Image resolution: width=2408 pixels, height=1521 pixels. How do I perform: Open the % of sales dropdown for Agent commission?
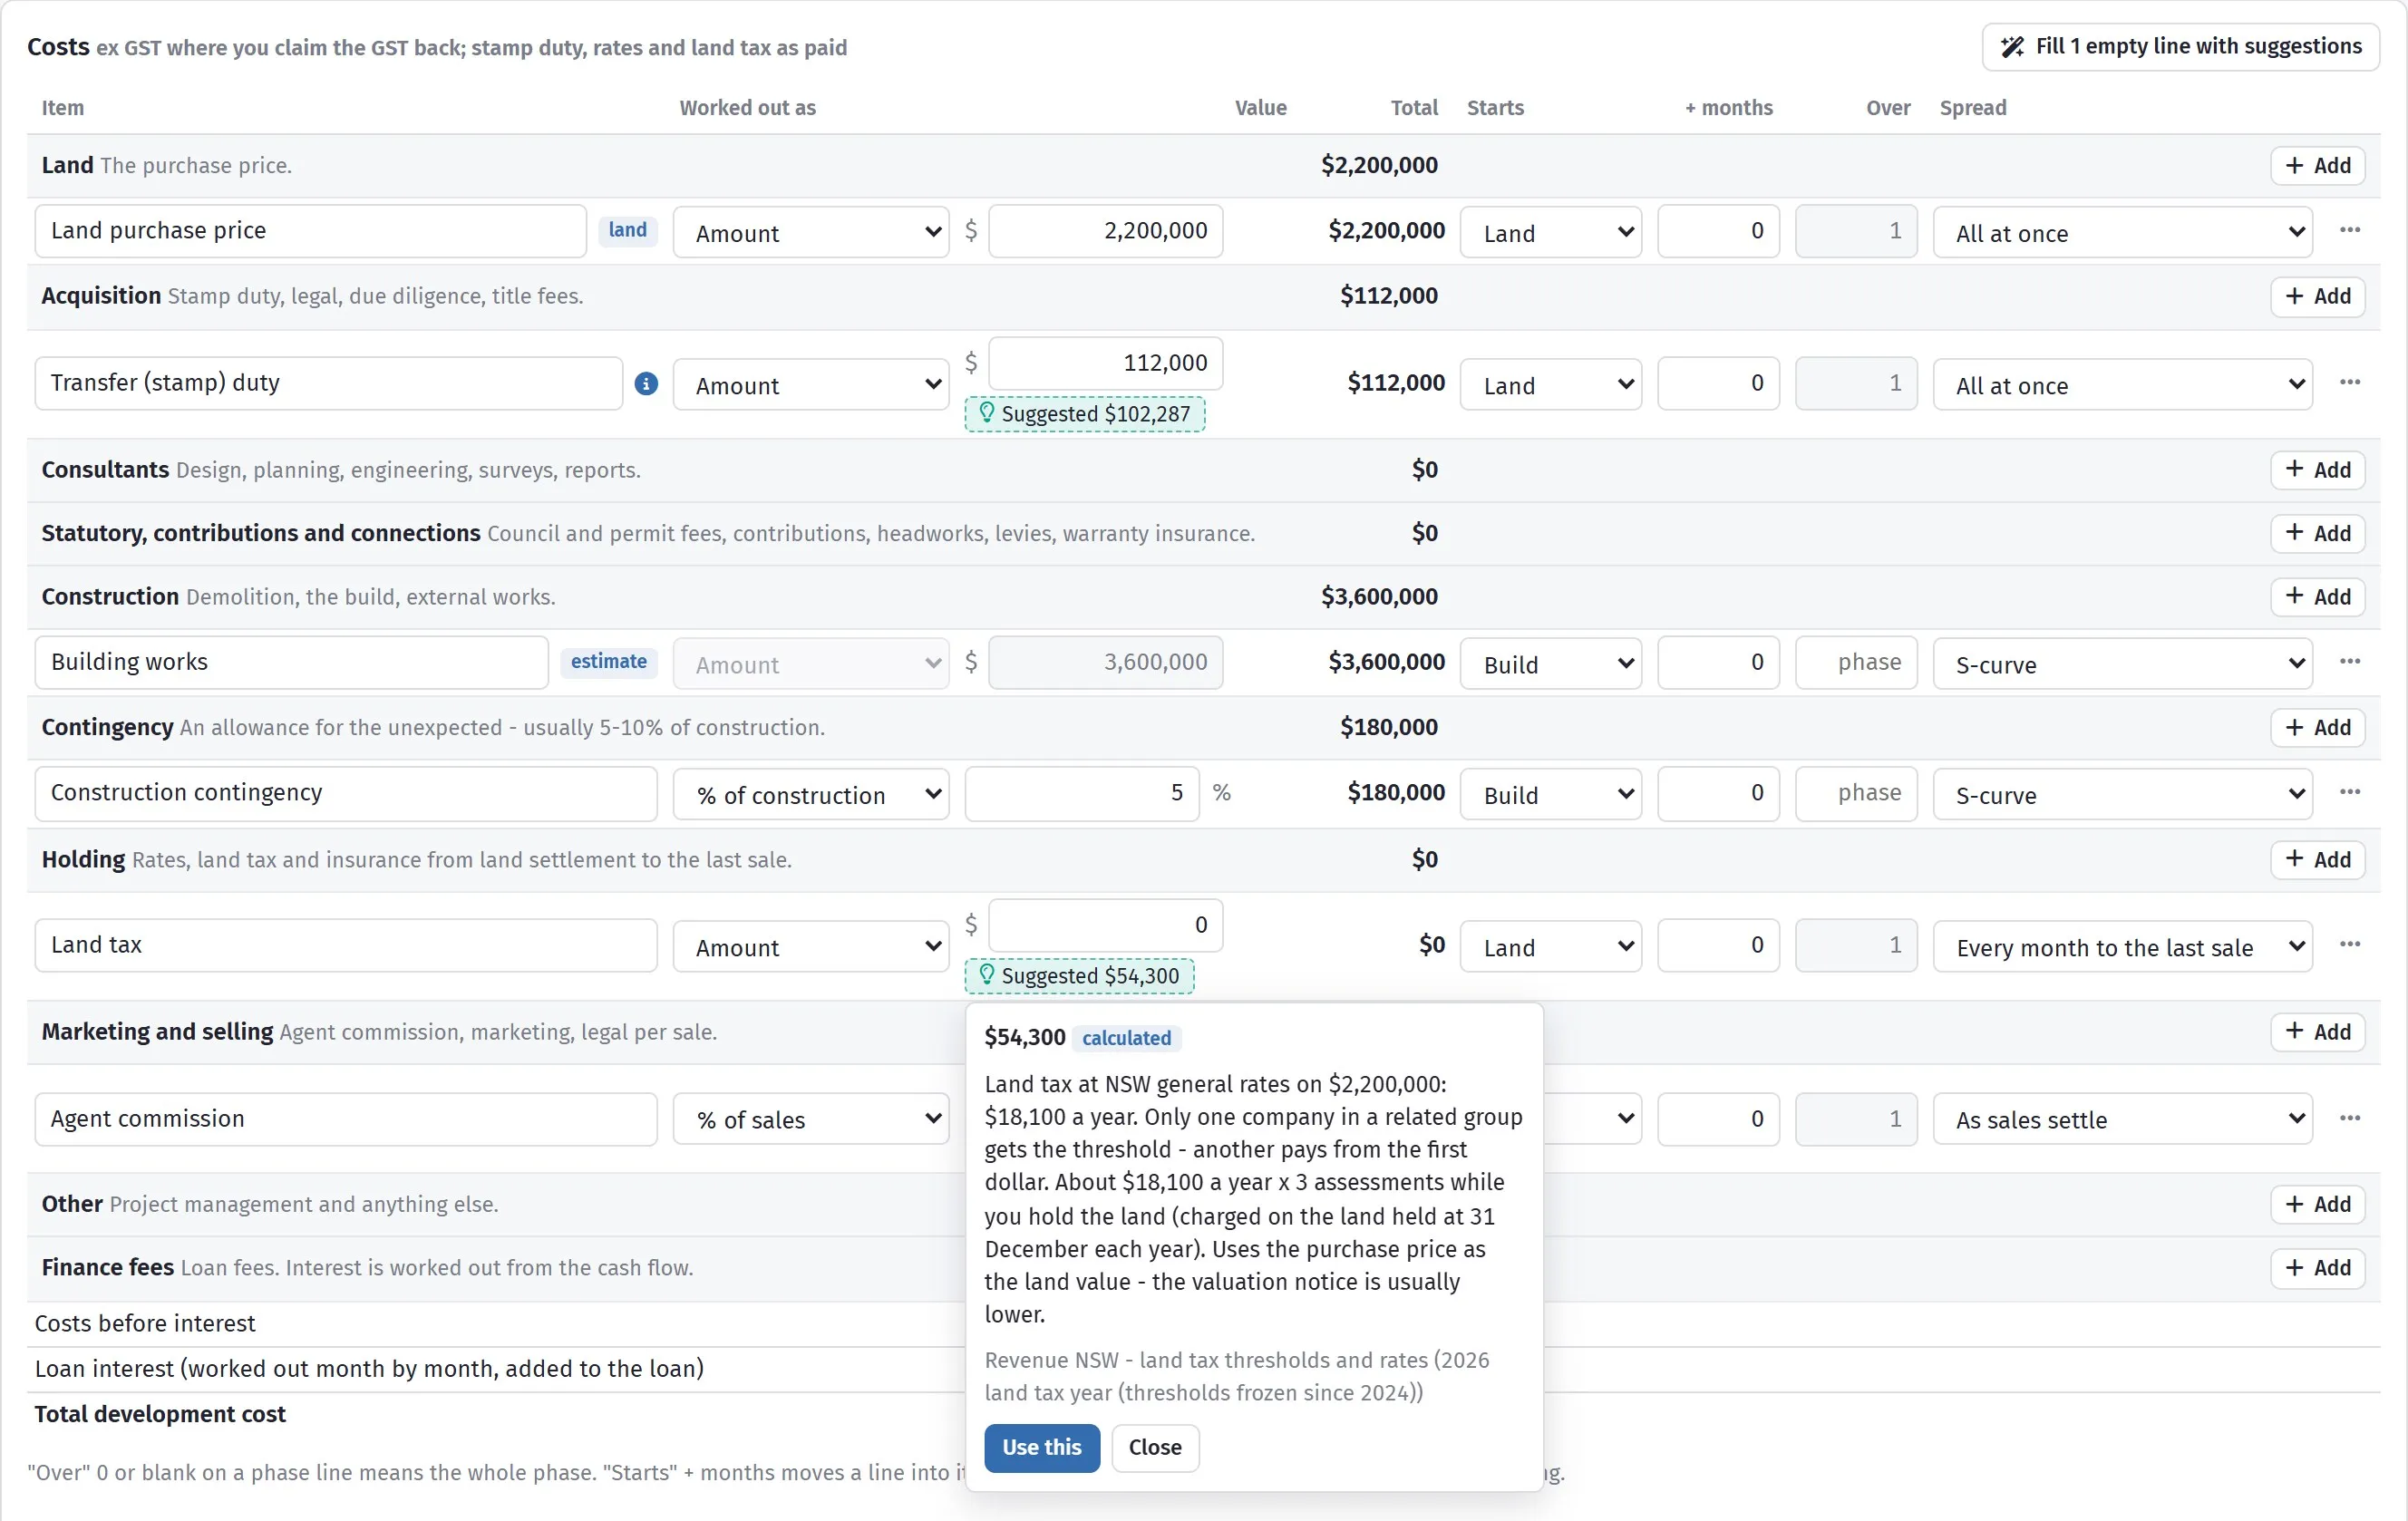tap(811, 1119)
